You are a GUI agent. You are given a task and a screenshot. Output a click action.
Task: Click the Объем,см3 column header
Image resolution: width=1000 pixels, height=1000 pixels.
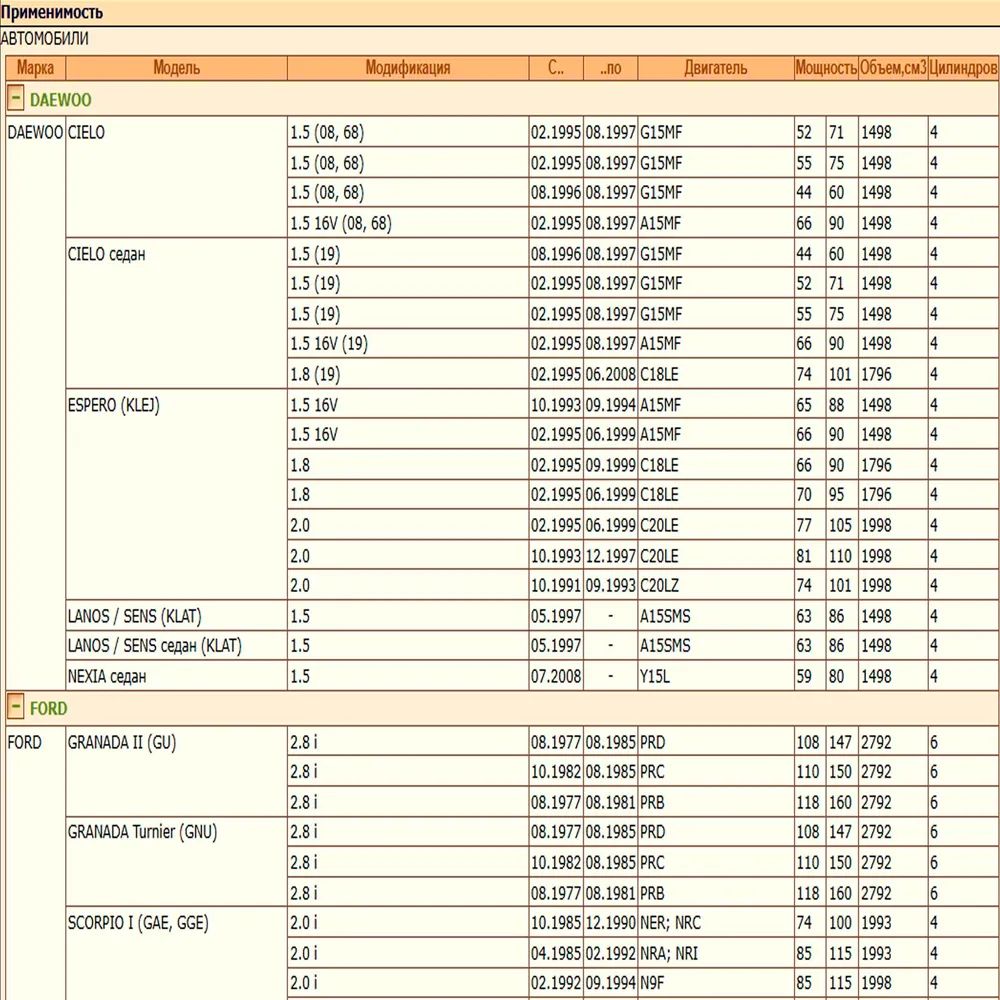coord(892,68)
